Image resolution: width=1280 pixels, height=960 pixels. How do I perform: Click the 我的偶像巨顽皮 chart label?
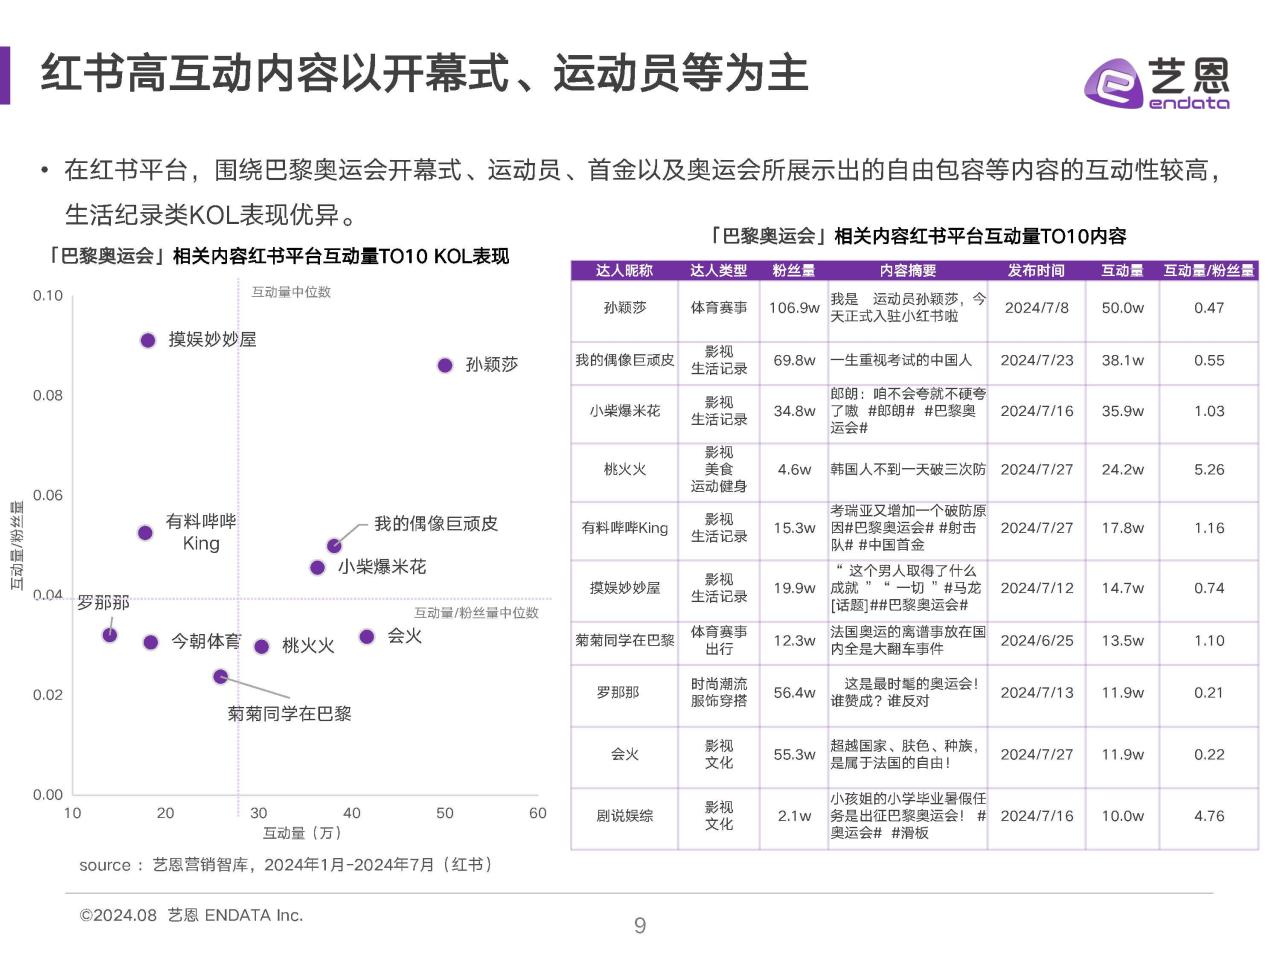pyautogui.click(x=435, y=524)
